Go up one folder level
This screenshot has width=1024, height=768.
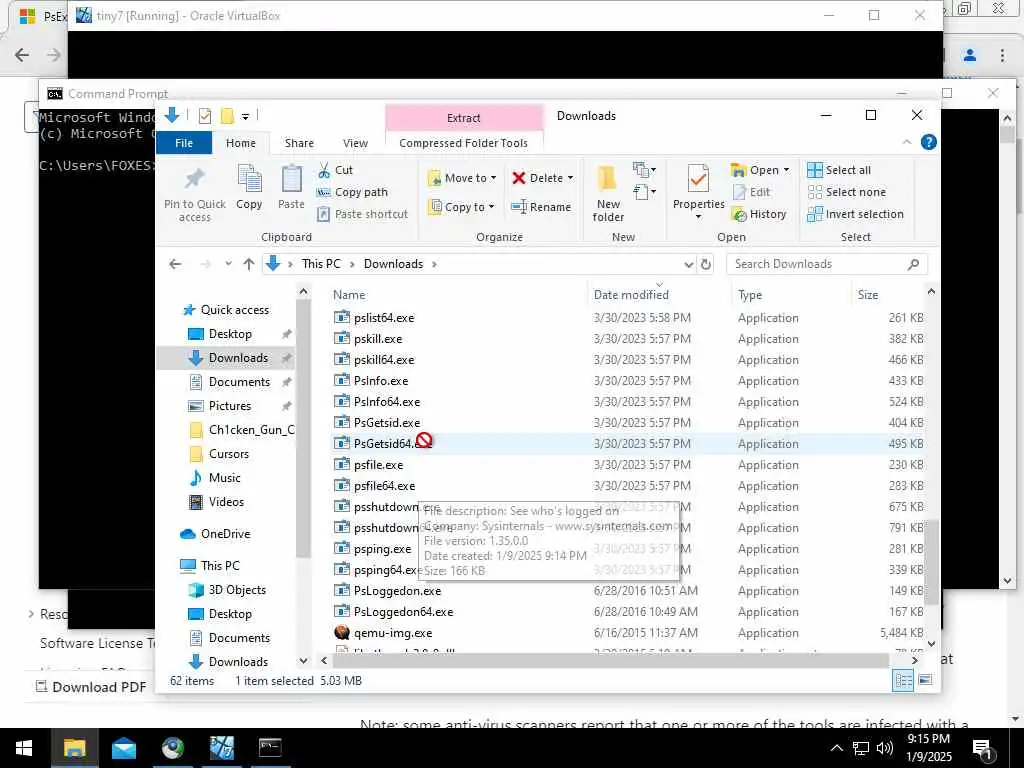pyautogui.click(x=248, y=264)
